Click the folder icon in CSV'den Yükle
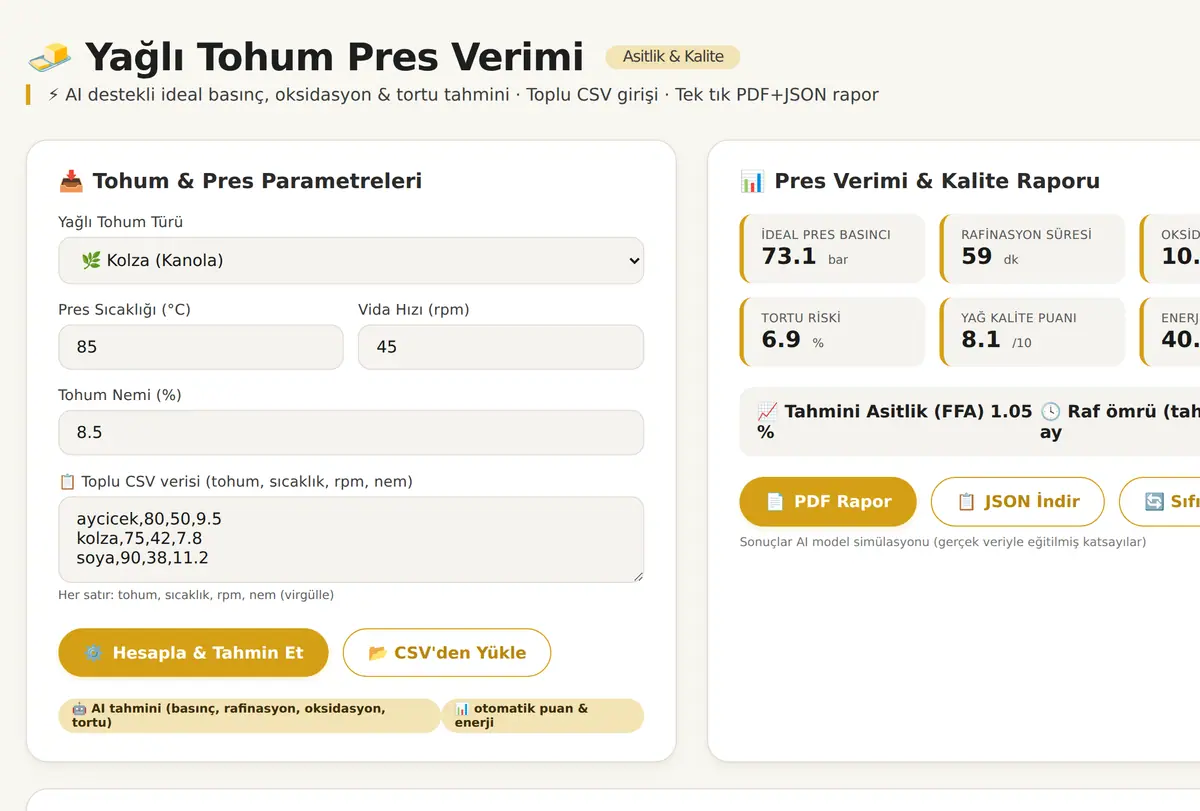1200x811 pixels. pos(377,653)
